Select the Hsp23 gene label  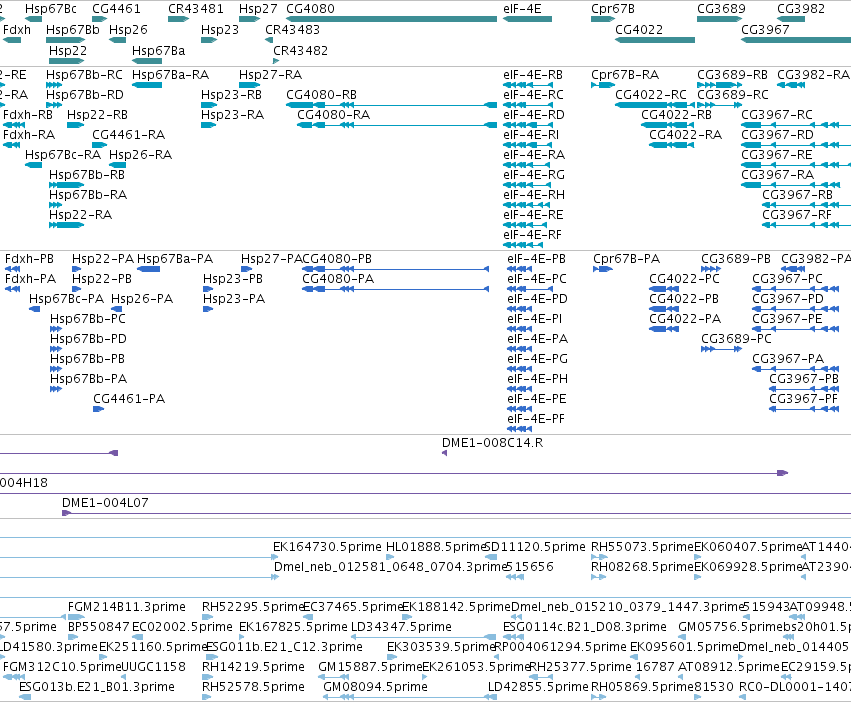pos(220,29)
